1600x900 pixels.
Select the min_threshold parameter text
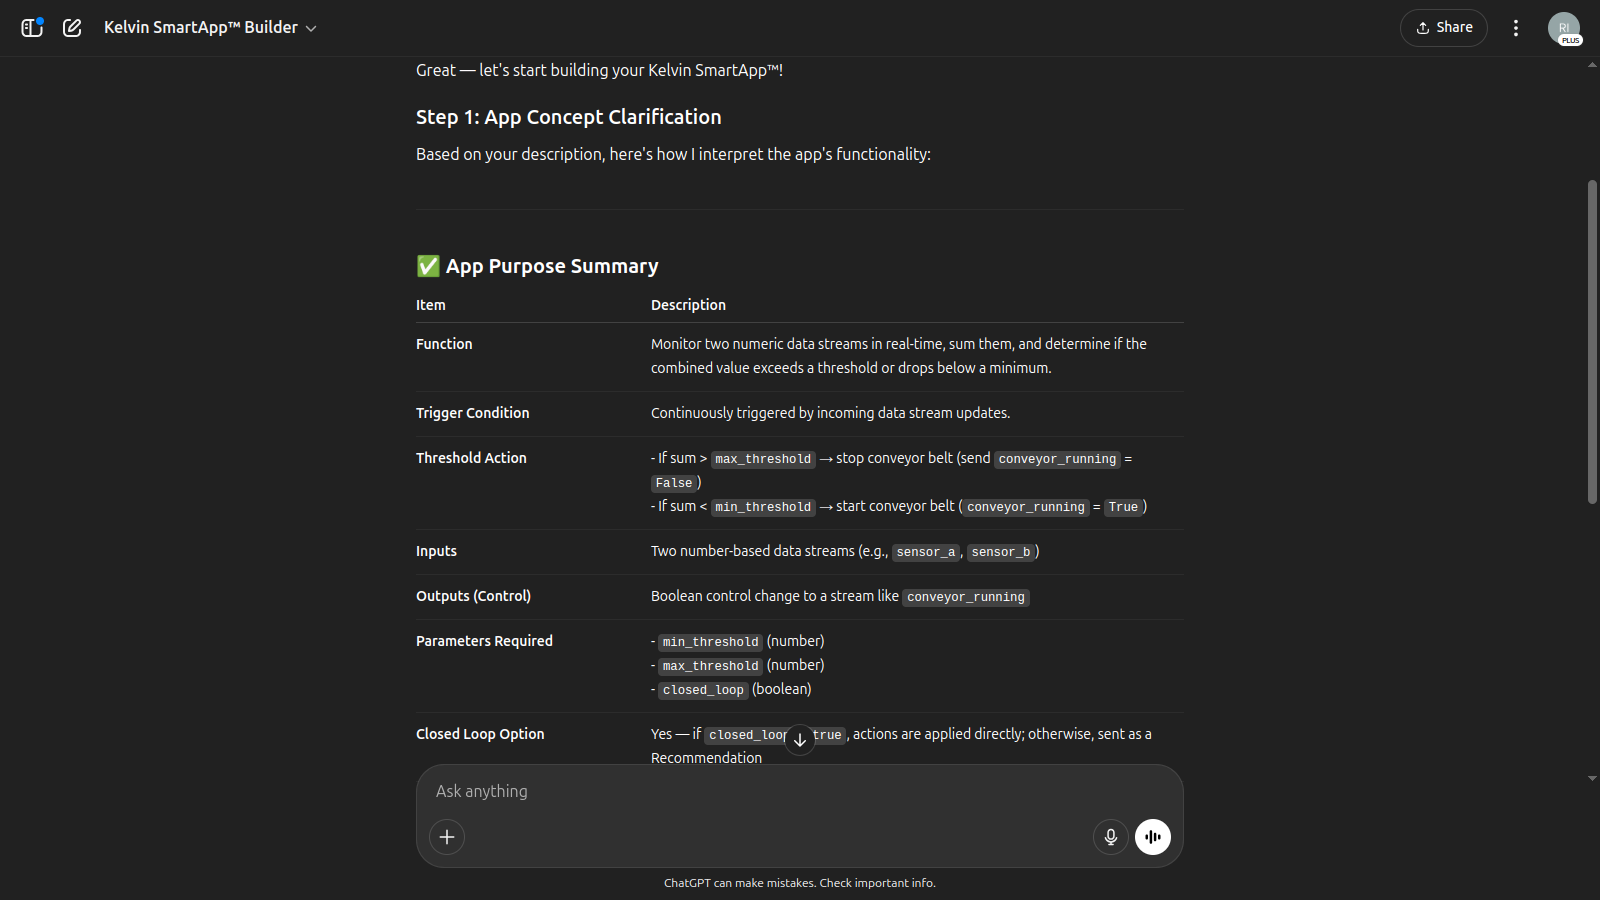click(x=710, y=641)
